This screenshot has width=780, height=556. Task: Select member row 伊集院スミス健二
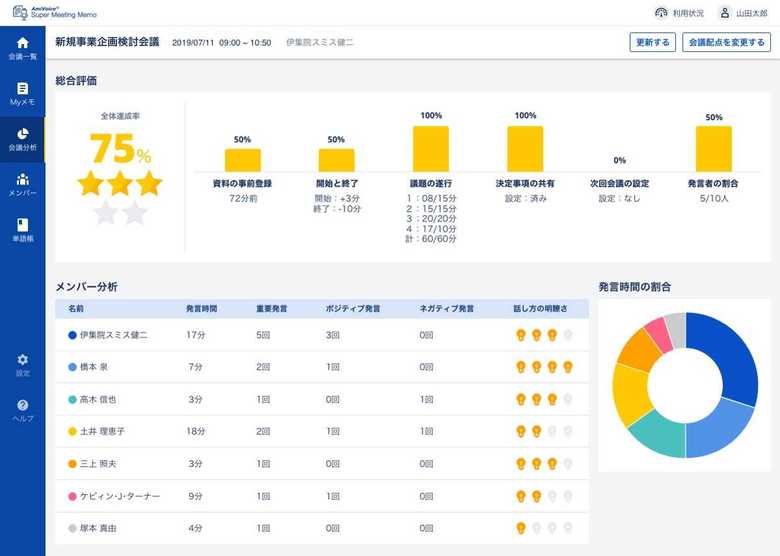[x=322, y=335]
